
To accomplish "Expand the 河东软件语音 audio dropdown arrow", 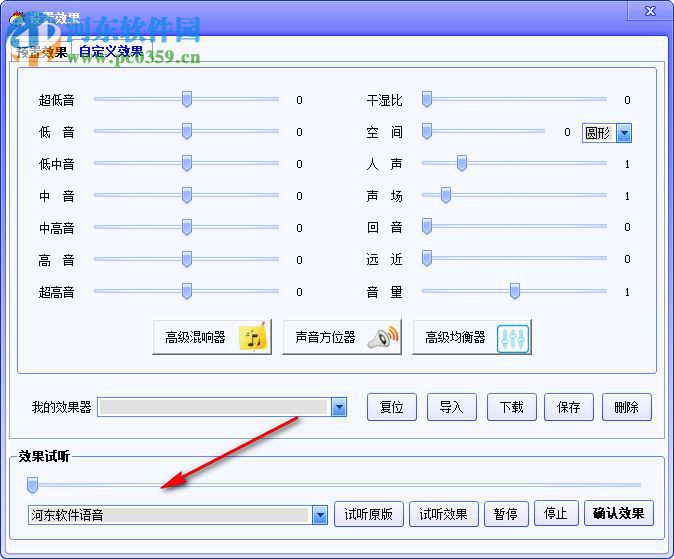I will tap(320, 515).
